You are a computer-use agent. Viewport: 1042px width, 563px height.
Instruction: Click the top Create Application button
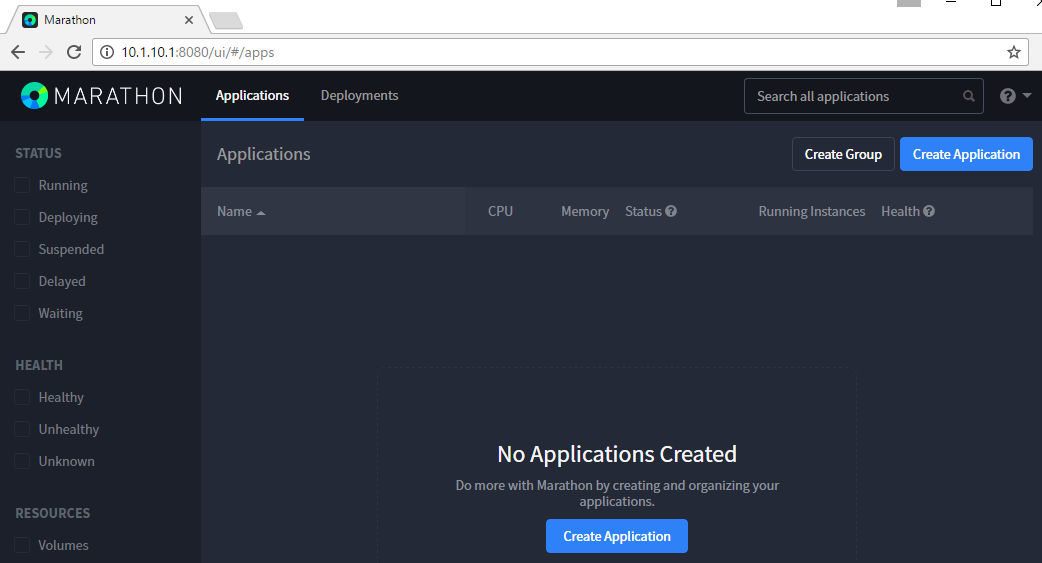click(x=966, y=154)
